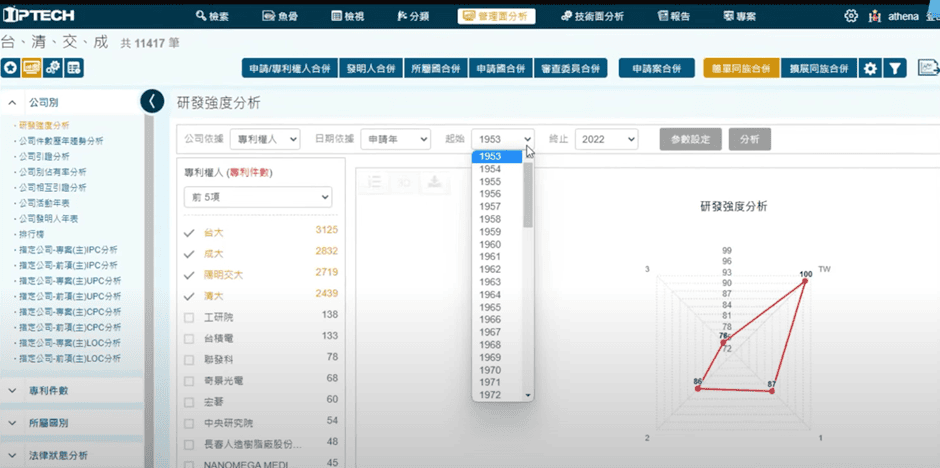940x468 pixels.
Task: Open the 終止 year 2022 dropdown
Action: [x=606, y=139]
